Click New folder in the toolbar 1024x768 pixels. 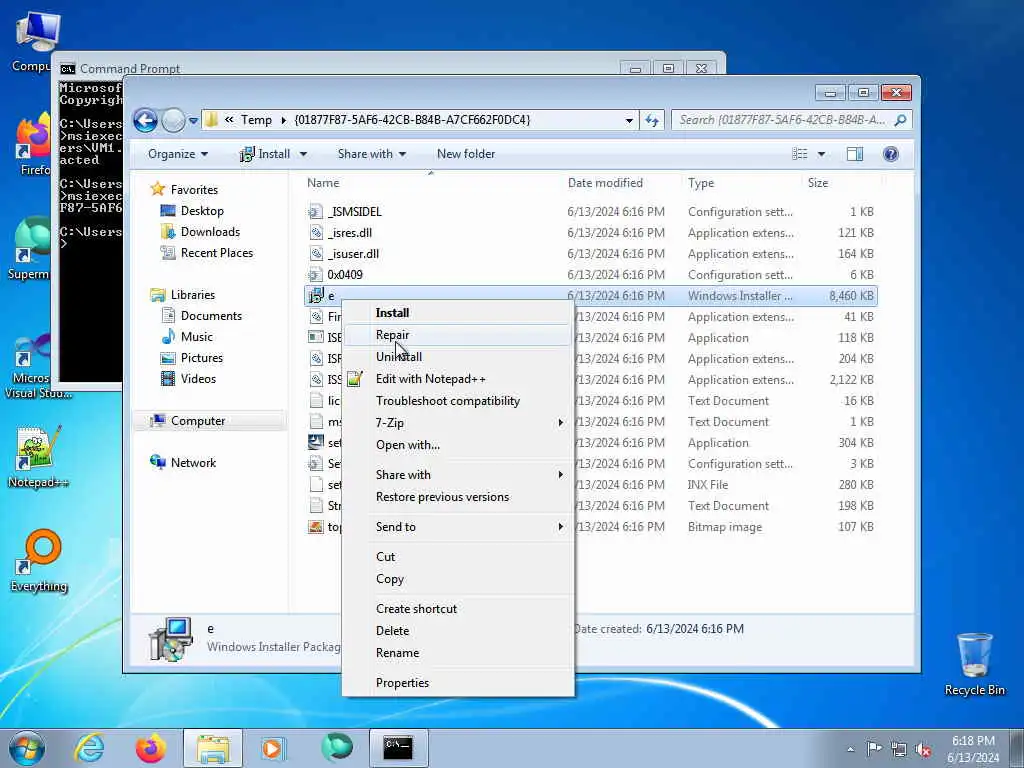click(x=466, y=154)
